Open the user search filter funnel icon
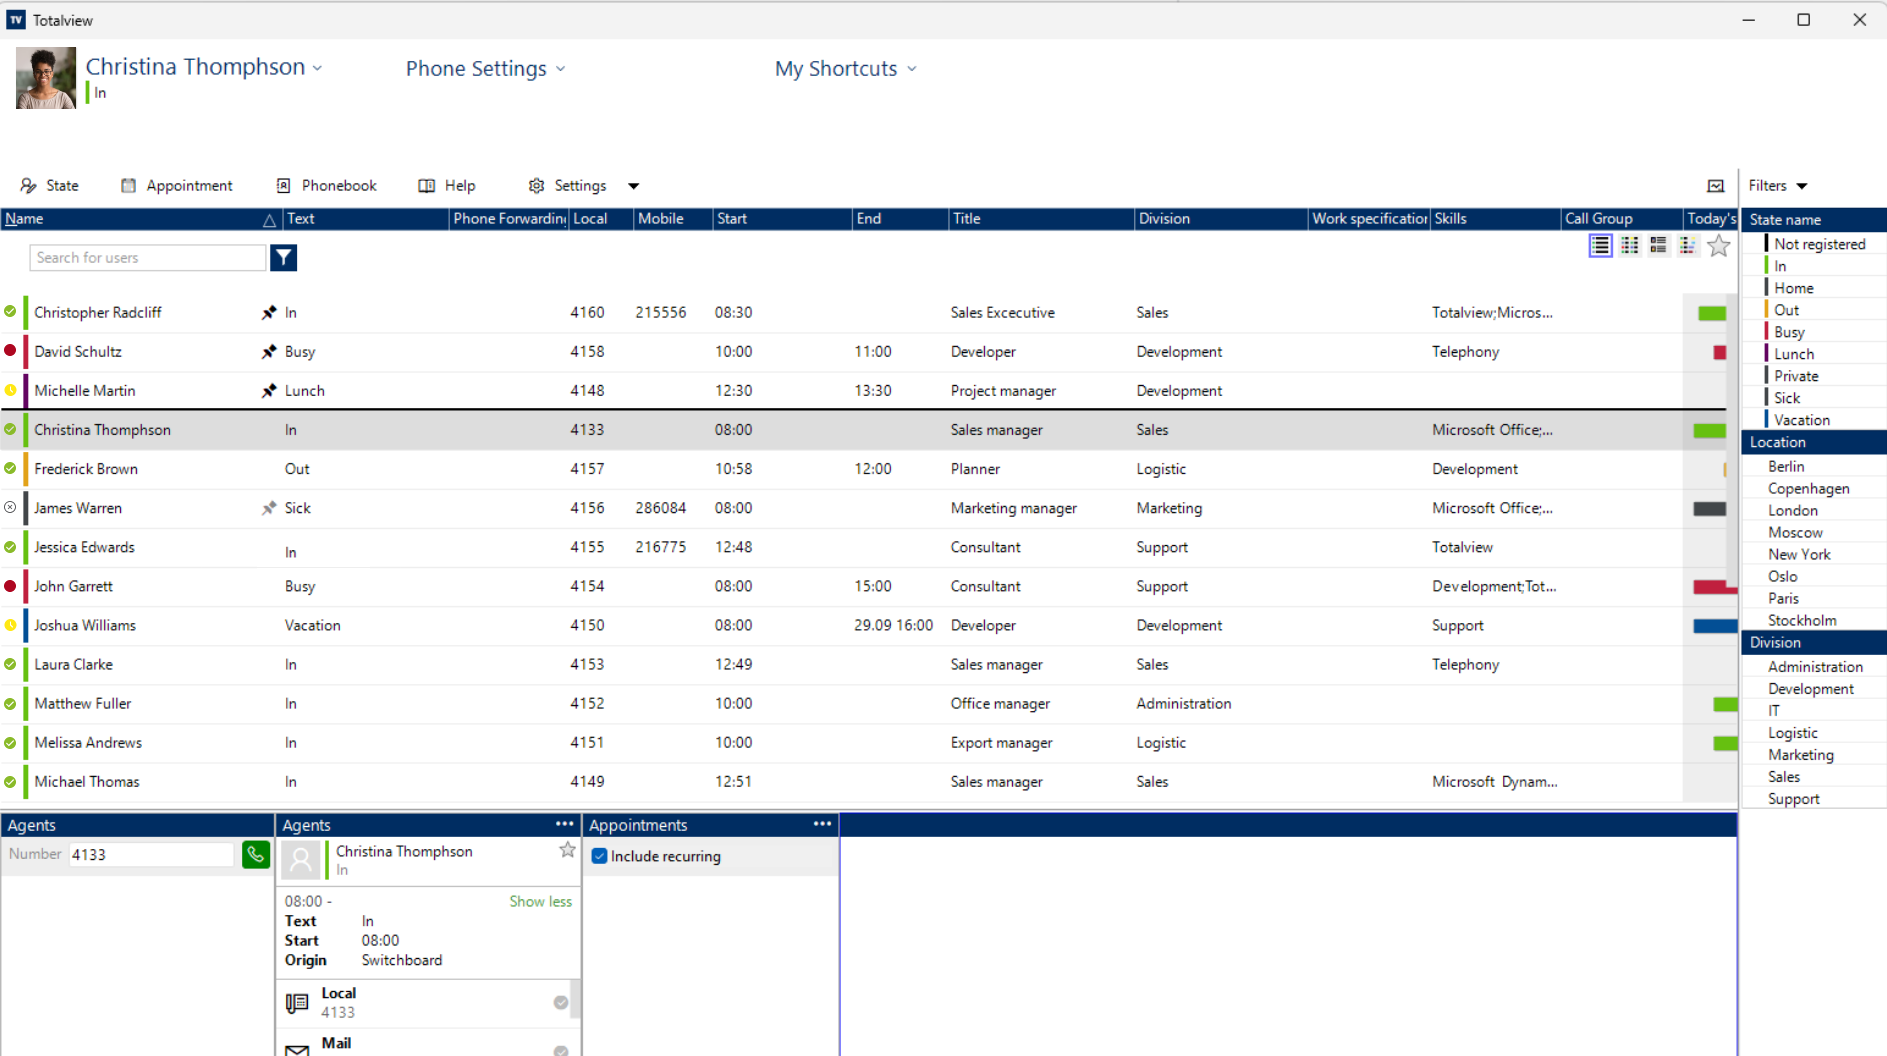1887x1056 pixels. [x=284, y=258]
